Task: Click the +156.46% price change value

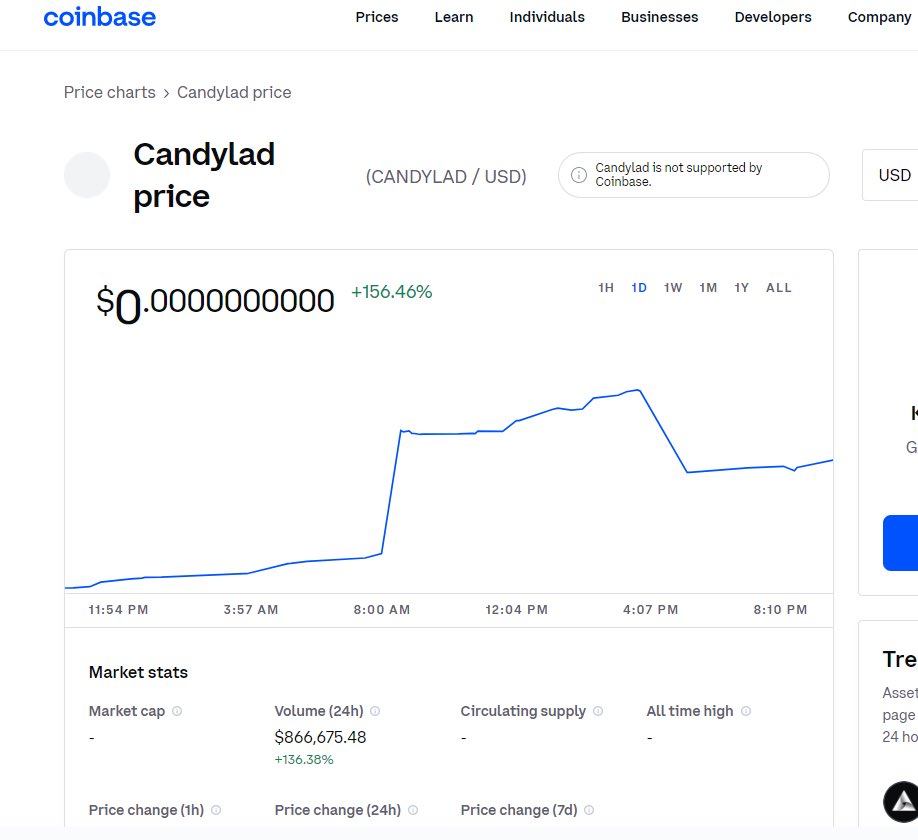Action: click(x=391, y=292)
